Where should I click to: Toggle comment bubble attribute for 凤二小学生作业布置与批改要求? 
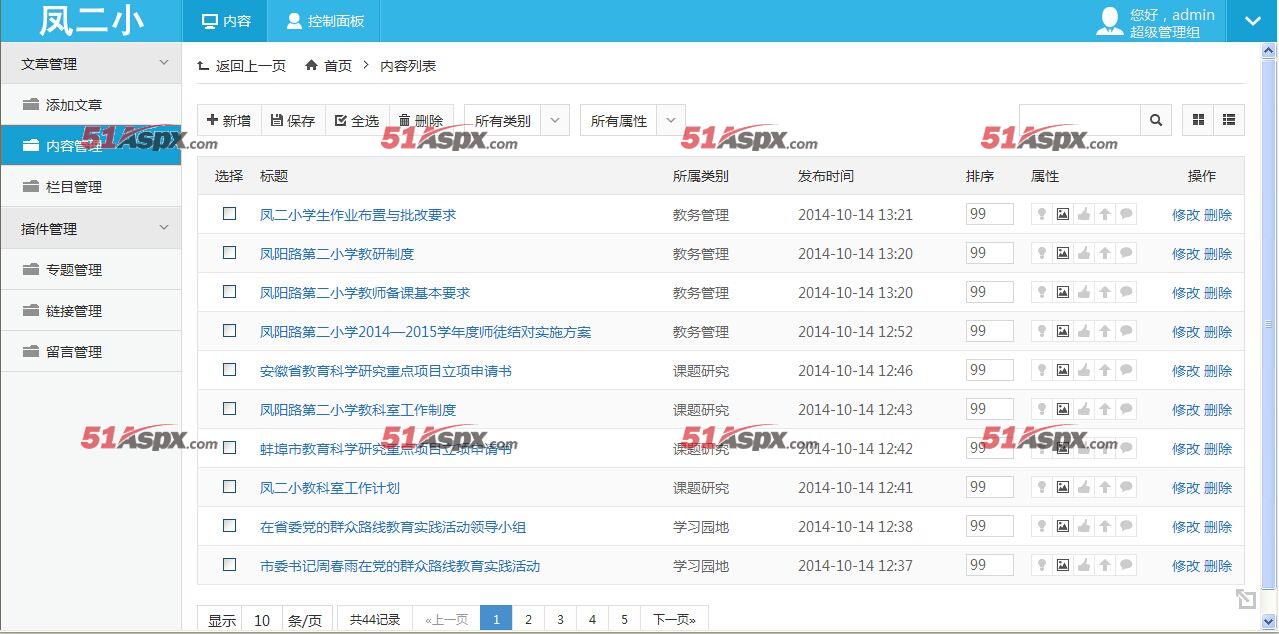1126,214
